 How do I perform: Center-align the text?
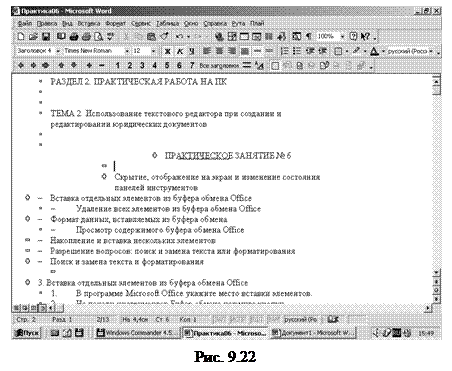[x=219, y=51]
